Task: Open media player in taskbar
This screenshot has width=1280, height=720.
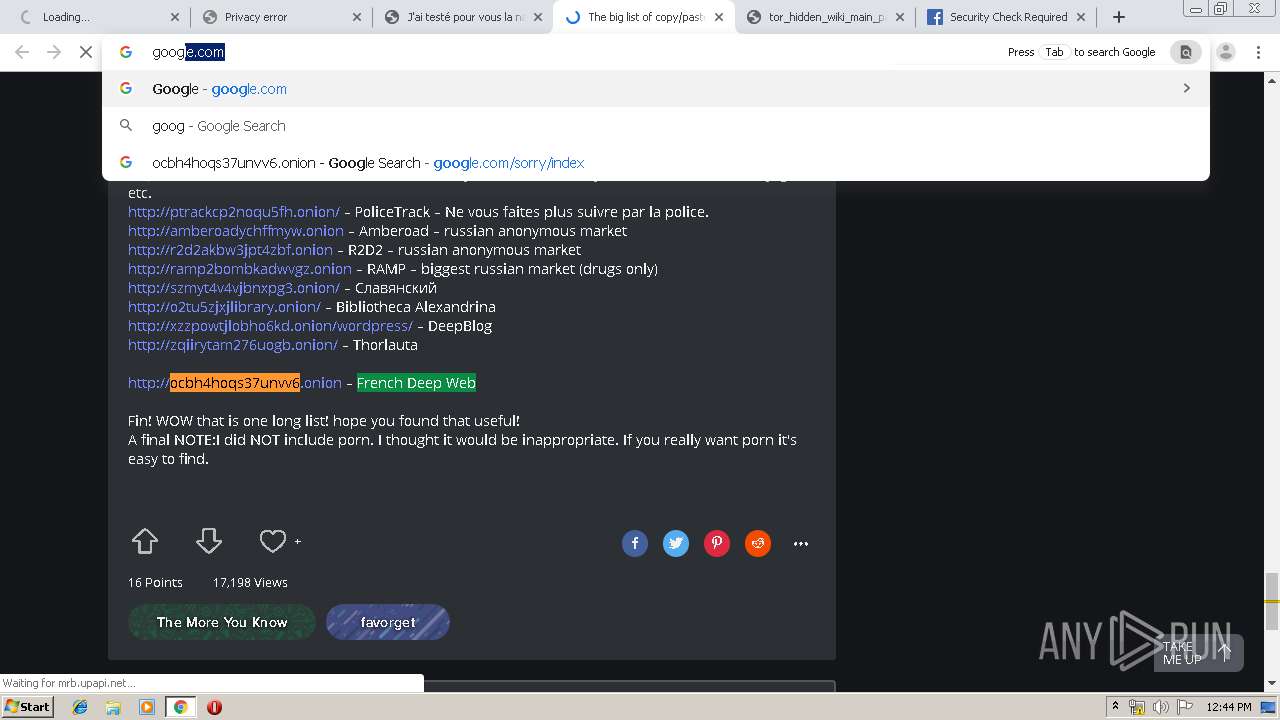Action: pyautogui.click(x=147, y=707)
